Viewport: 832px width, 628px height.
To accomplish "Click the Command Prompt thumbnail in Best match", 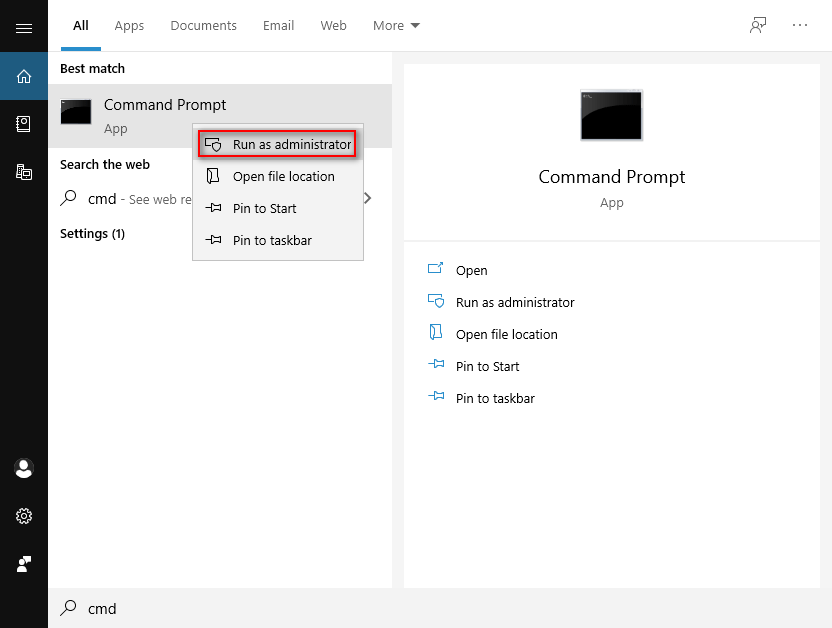I will [x=76, y=113].
